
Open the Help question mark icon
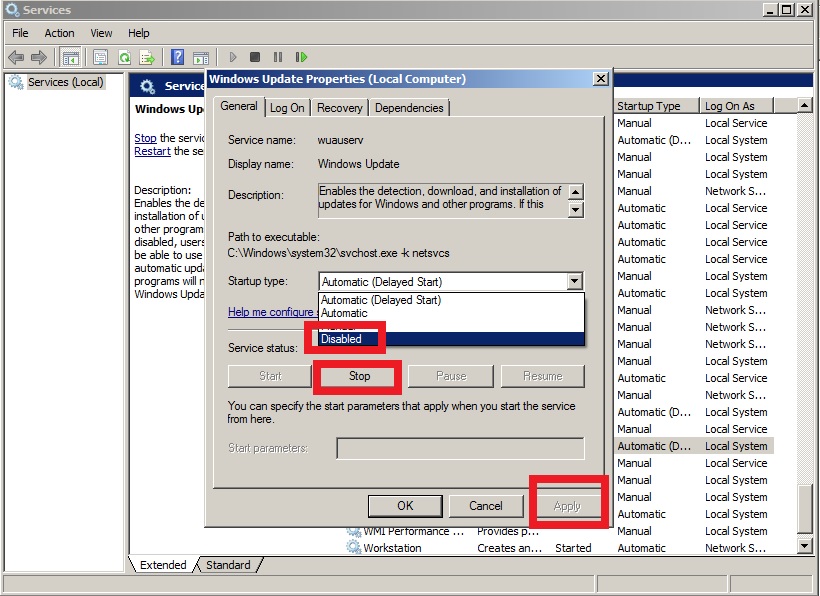[178, 57]
